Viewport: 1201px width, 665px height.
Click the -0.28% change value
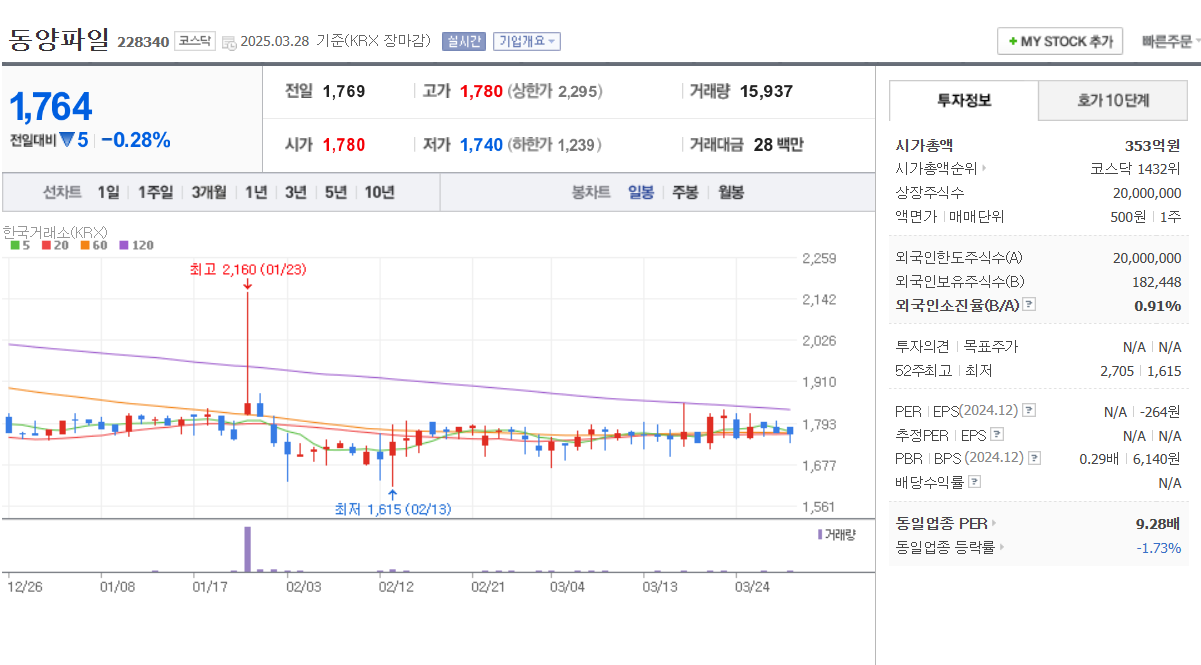(136, 140)
